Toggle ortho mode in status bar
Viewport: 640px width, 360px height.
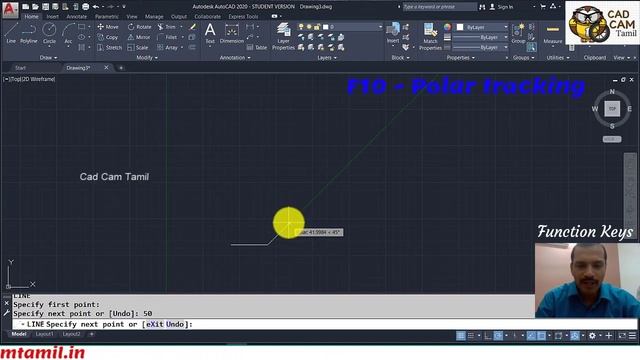click(x=488, y=336)
